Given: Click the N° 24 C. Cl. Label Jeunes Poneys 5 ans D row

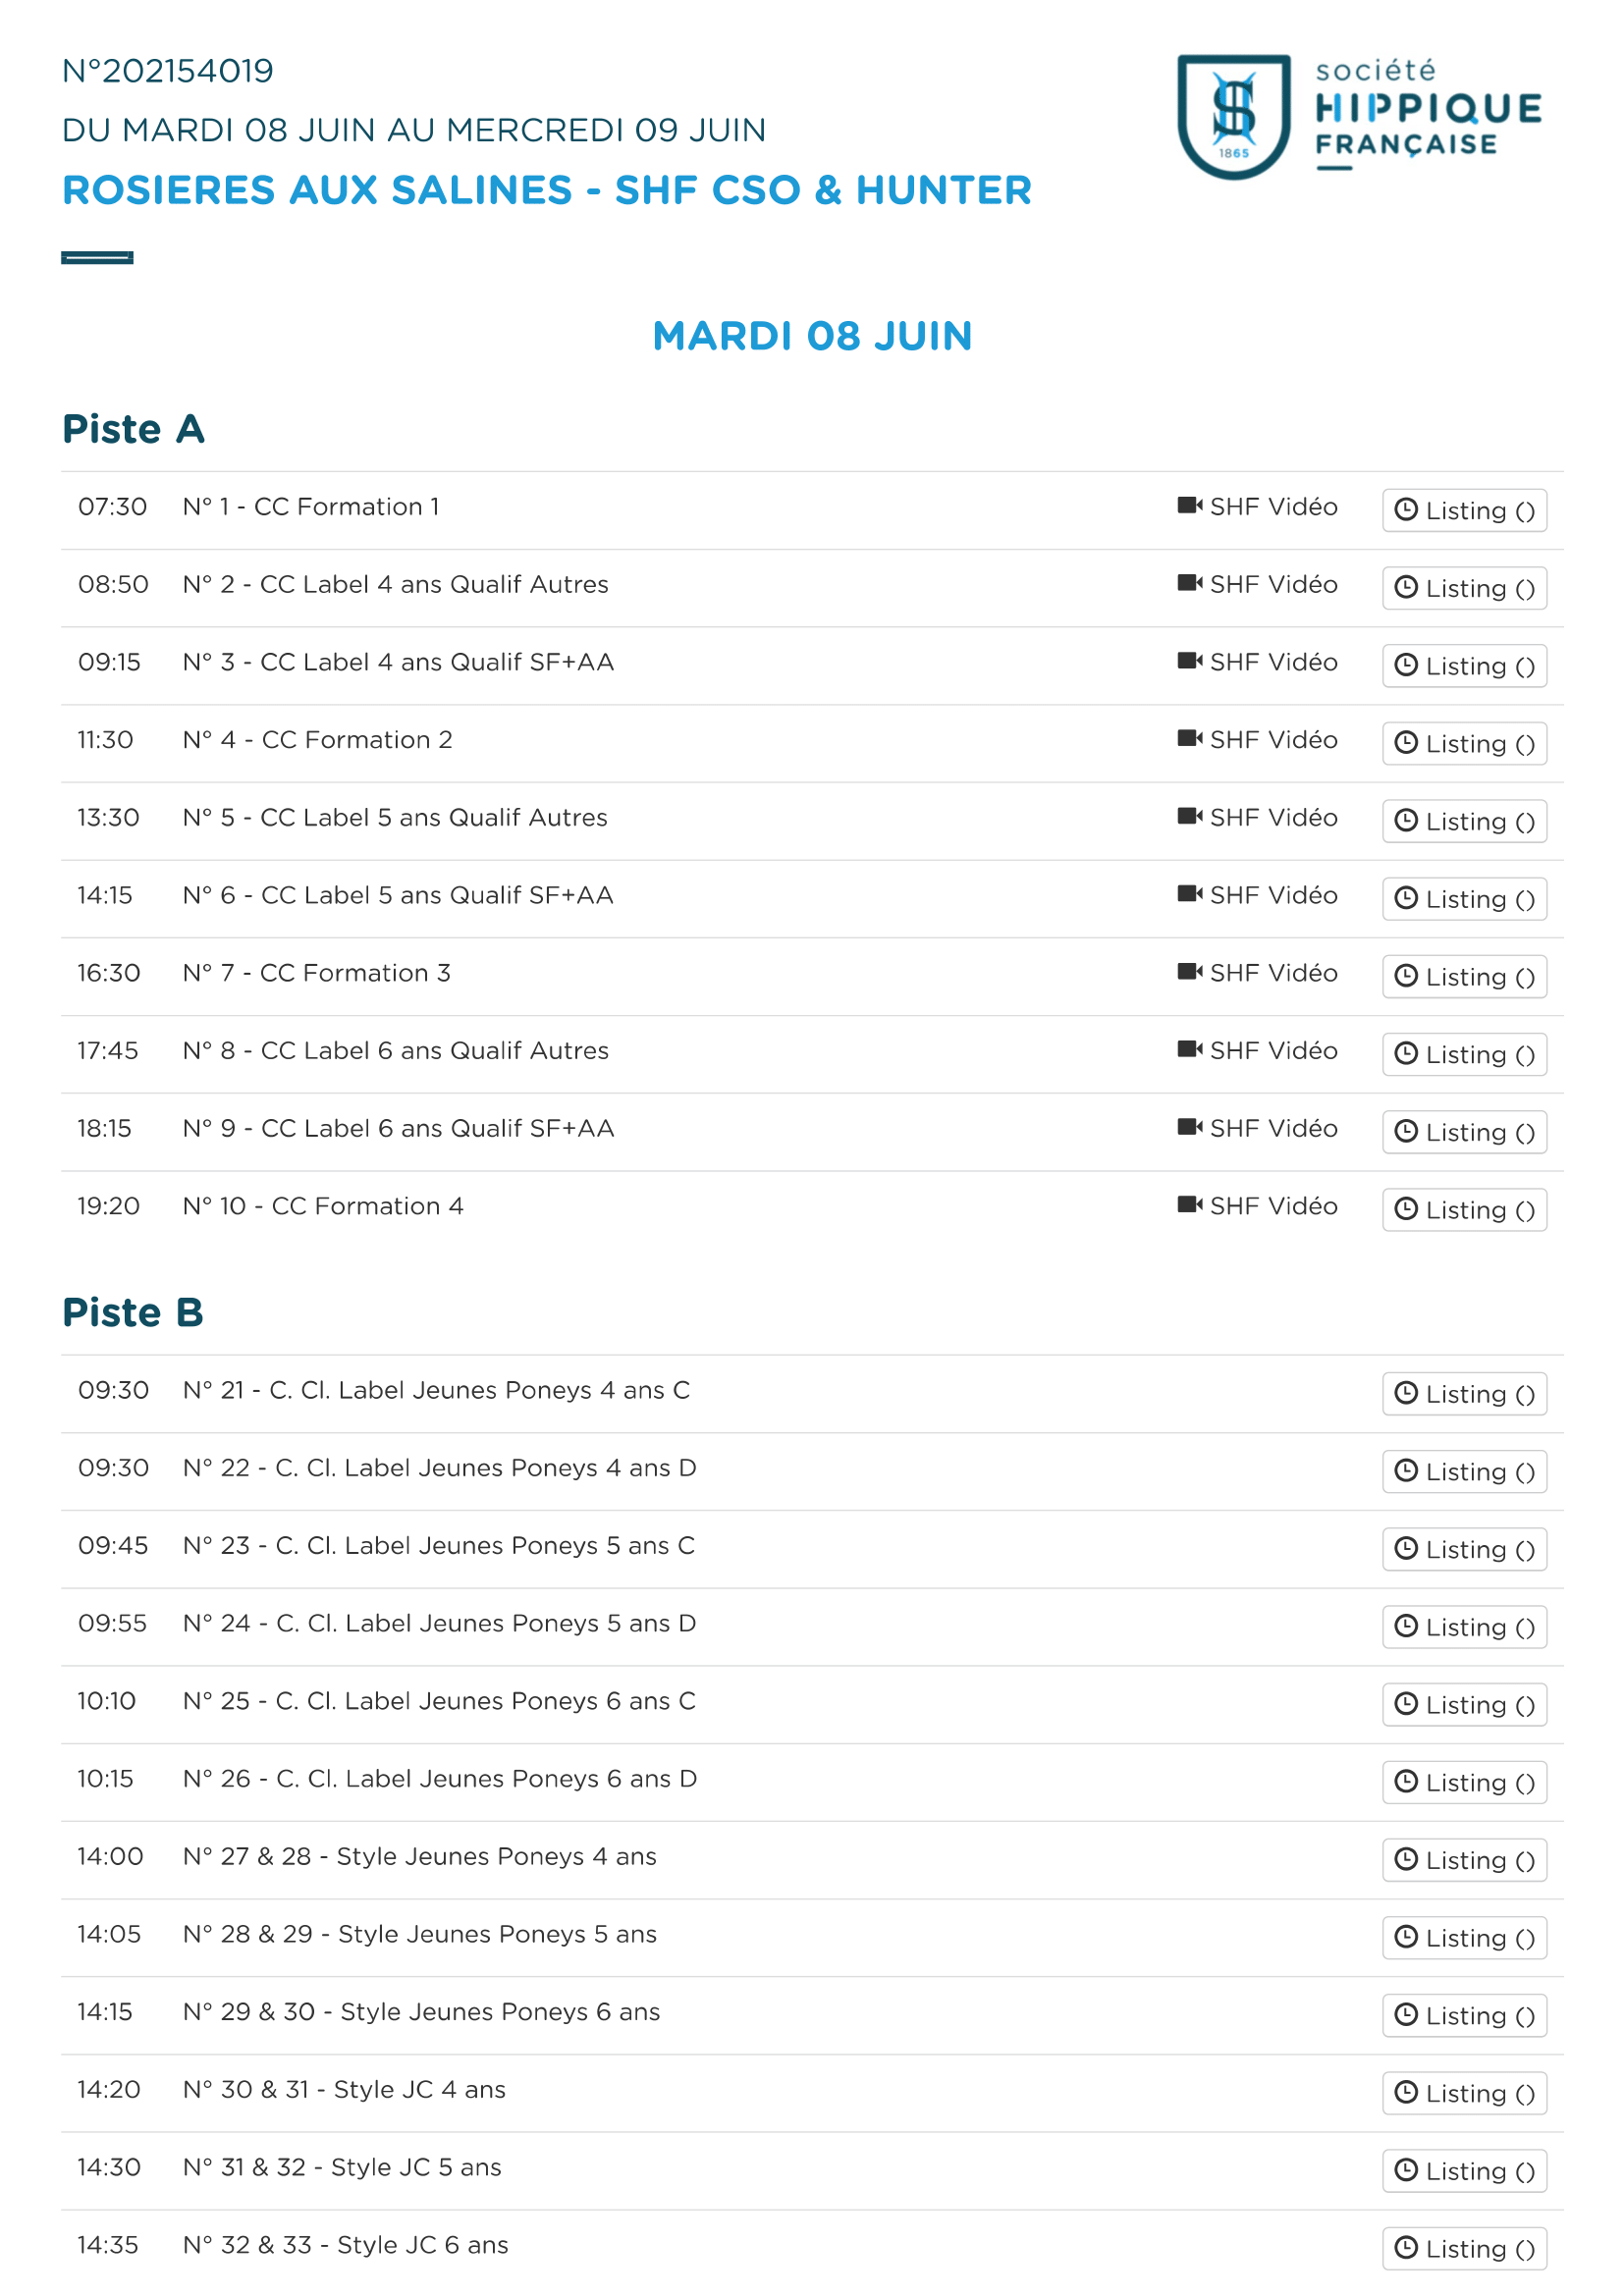Looking at the screenshot, I should tap(812, 1627).
